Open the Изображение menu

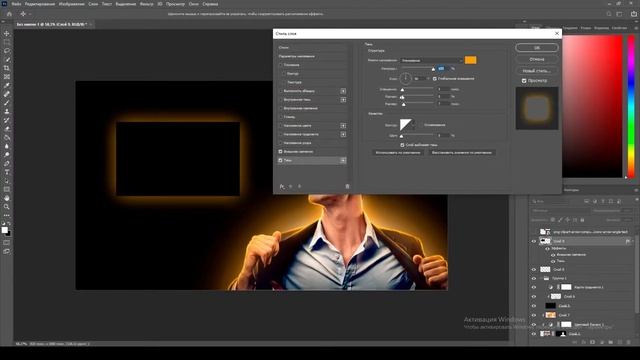tap(71, 4)
